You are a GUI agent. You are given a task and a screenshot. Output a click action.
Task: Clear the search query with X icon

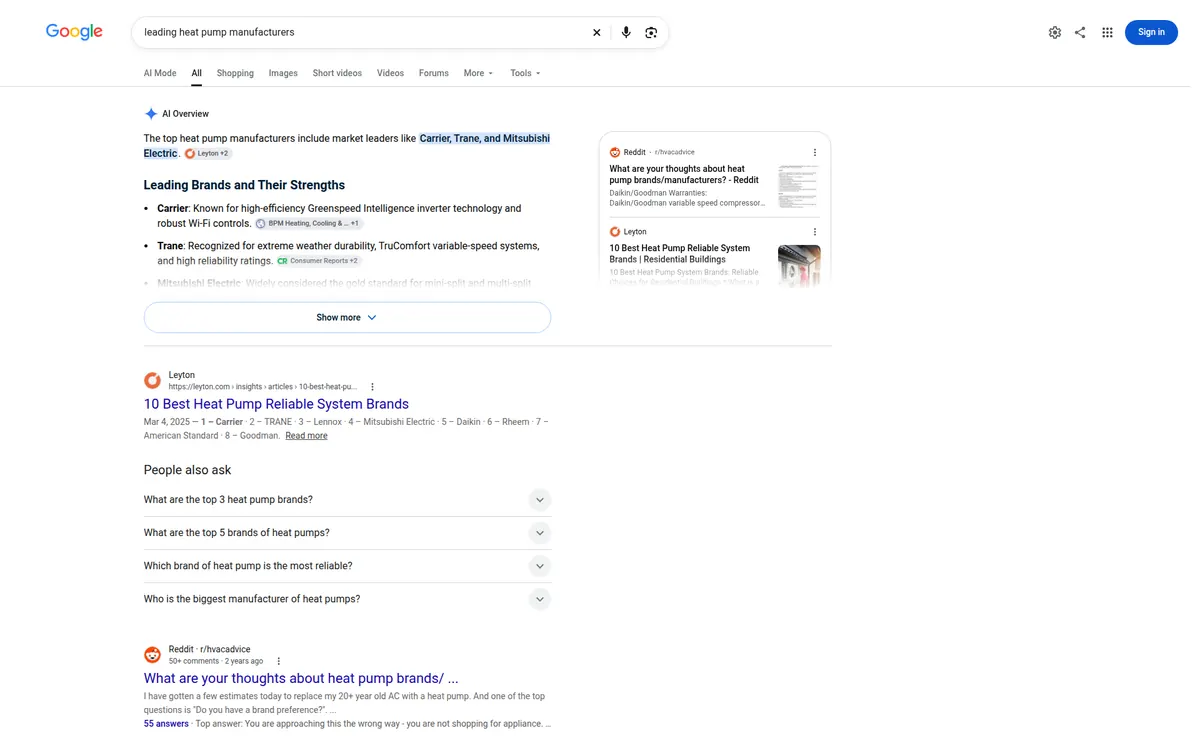pyautogui.click(x=597, y=32)
